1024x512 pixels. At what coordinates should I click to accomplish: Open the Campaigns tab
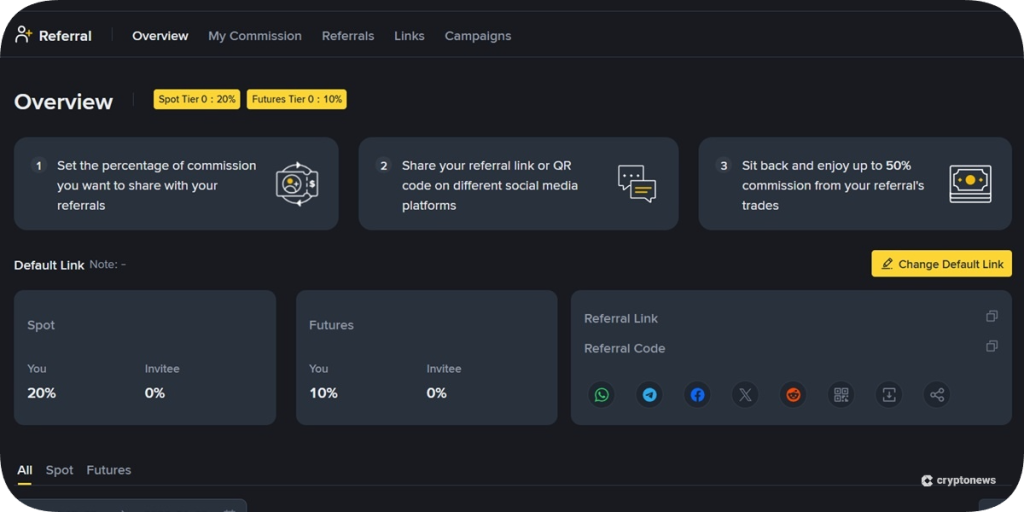[x=477, y=36]
